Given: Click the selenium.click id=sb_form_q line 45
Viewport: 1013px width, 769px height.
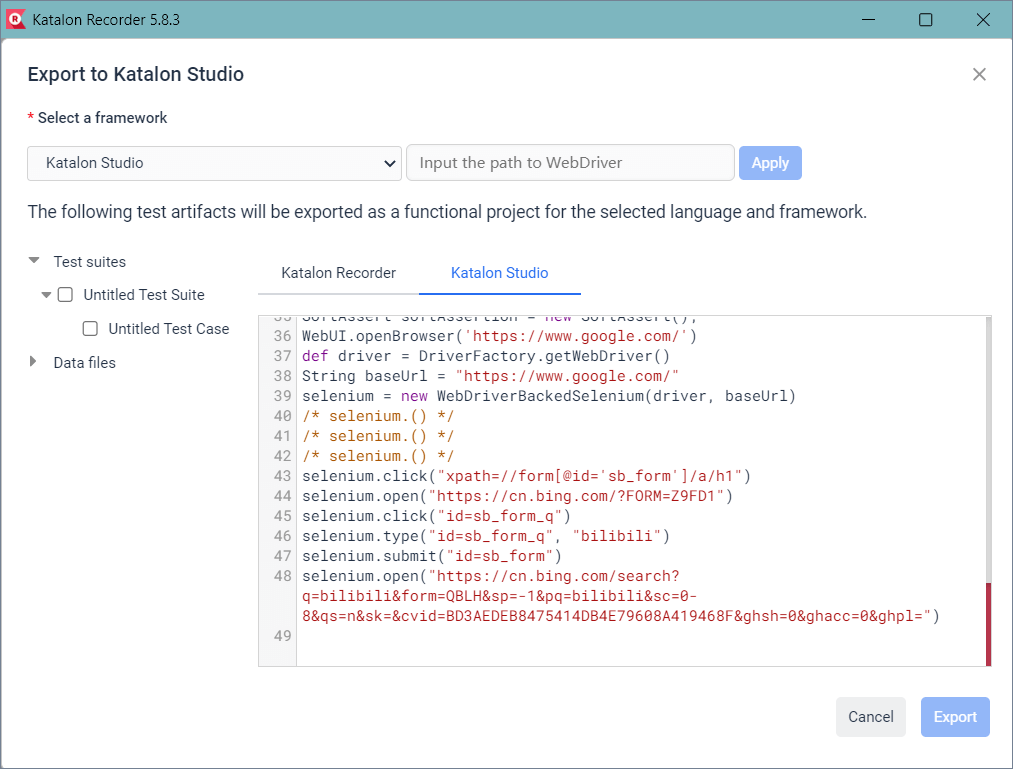Looking at the screenshot, I should (436, 516).
